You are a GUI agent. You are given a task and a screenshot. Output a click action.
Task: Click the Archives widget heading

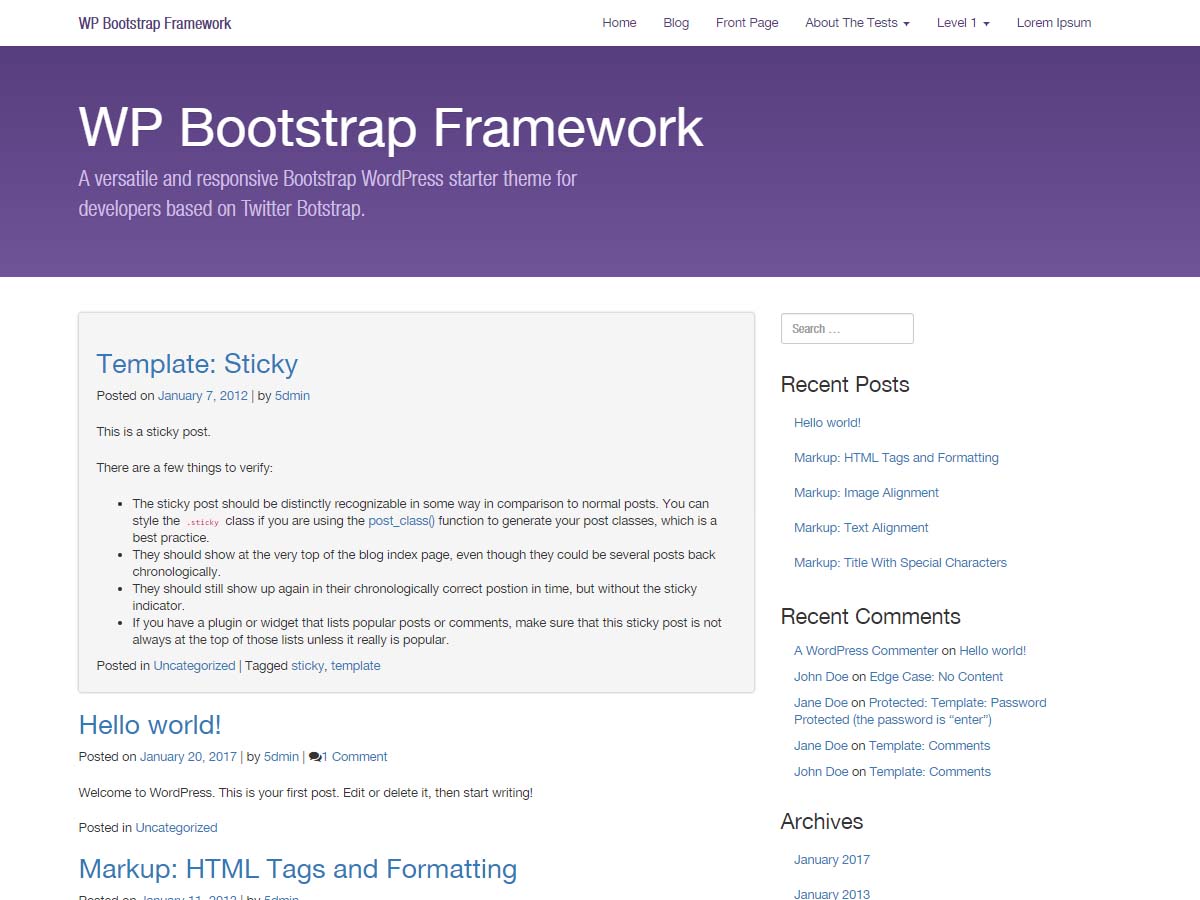click(x=822, y=822)
